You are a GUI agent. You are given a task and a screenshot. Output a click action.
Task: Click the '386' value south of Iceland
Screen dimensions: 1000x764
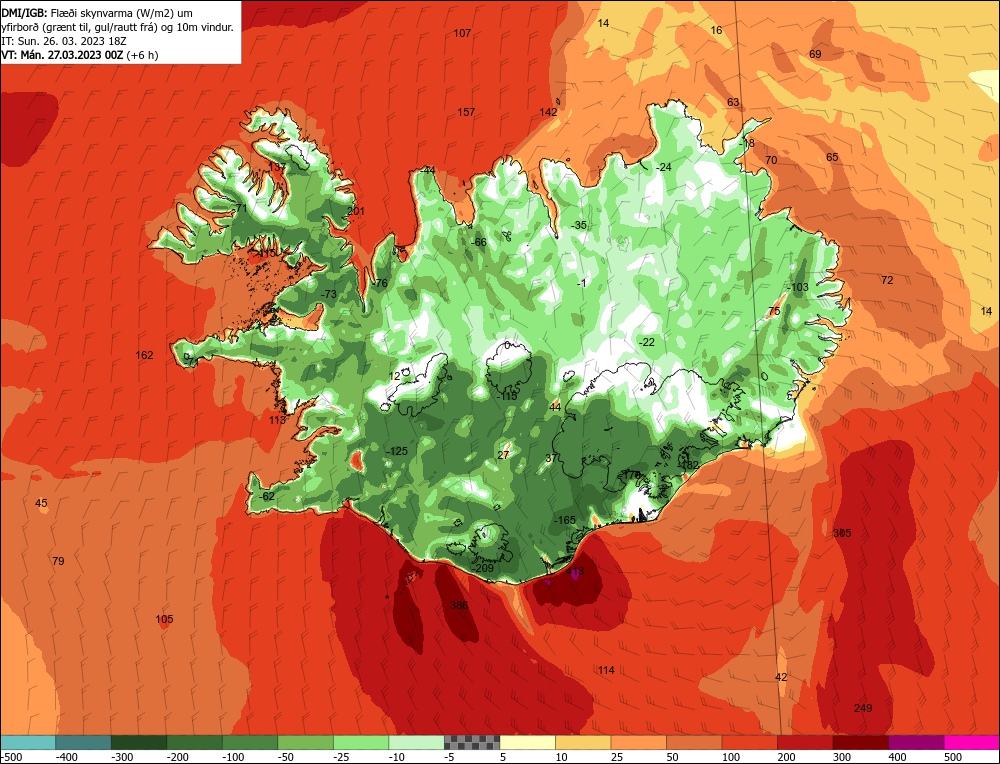click(x=459, y=605)
